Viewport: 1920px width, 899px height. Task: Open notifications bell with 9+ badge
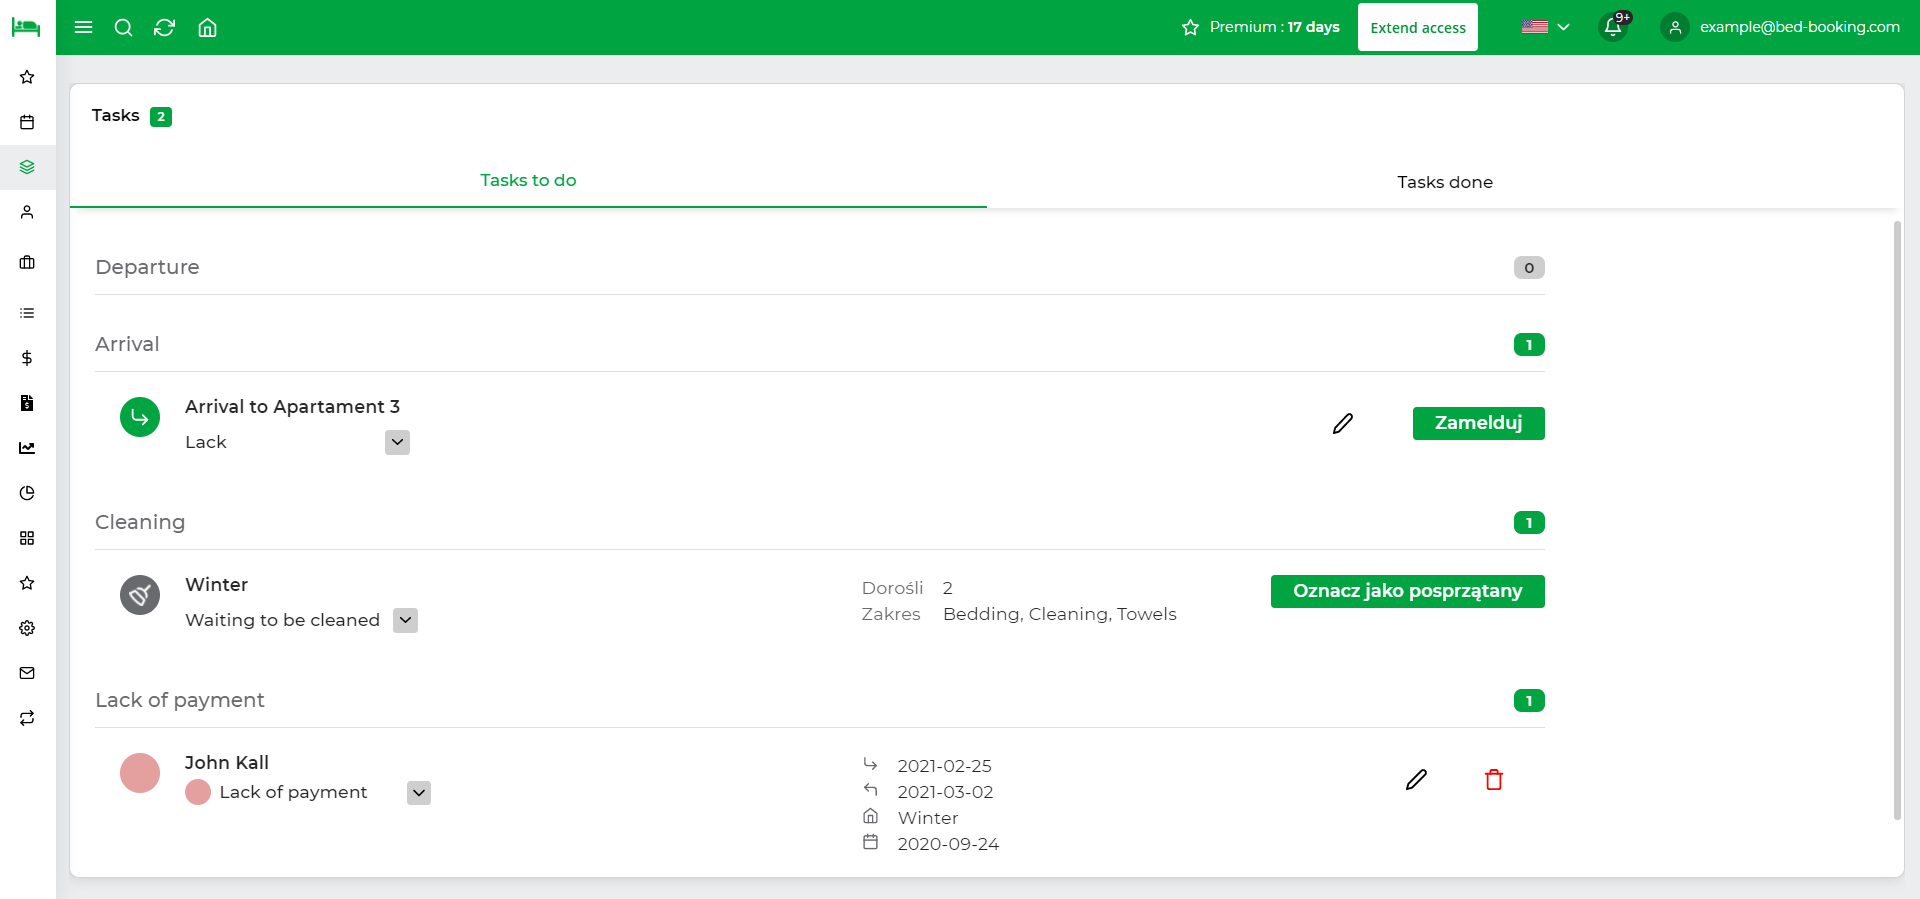coord(1614,27)
